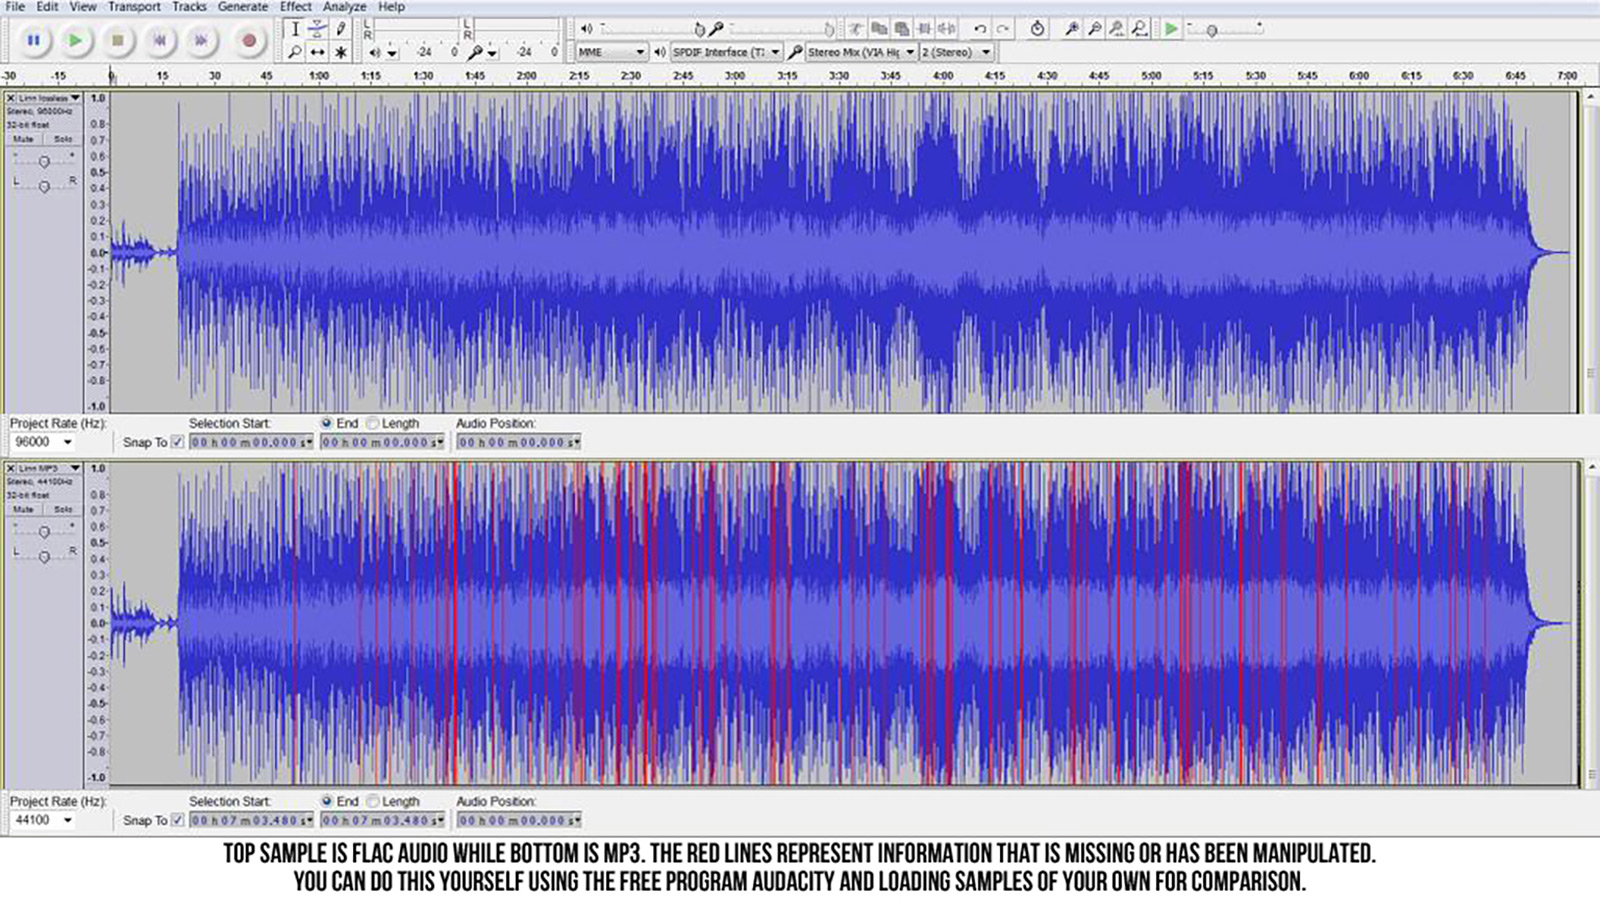Open the 96000 Project Rate dropdown
The image size is (1600, 900).
43,442
